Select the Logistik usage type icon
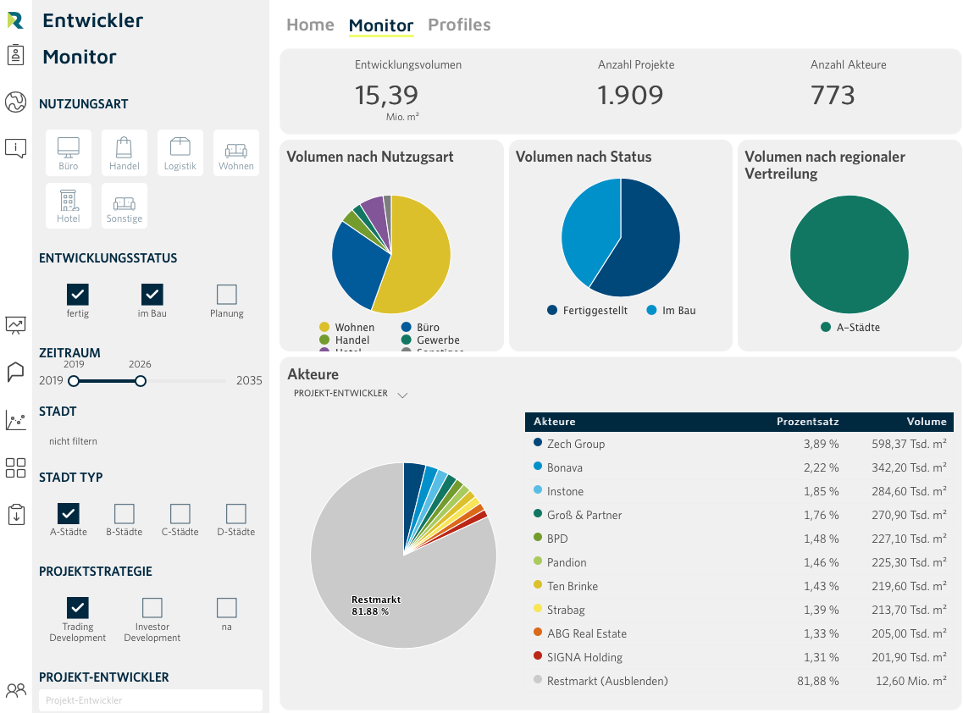The height and width of the screenshot is (714, 964). [180, 153]
